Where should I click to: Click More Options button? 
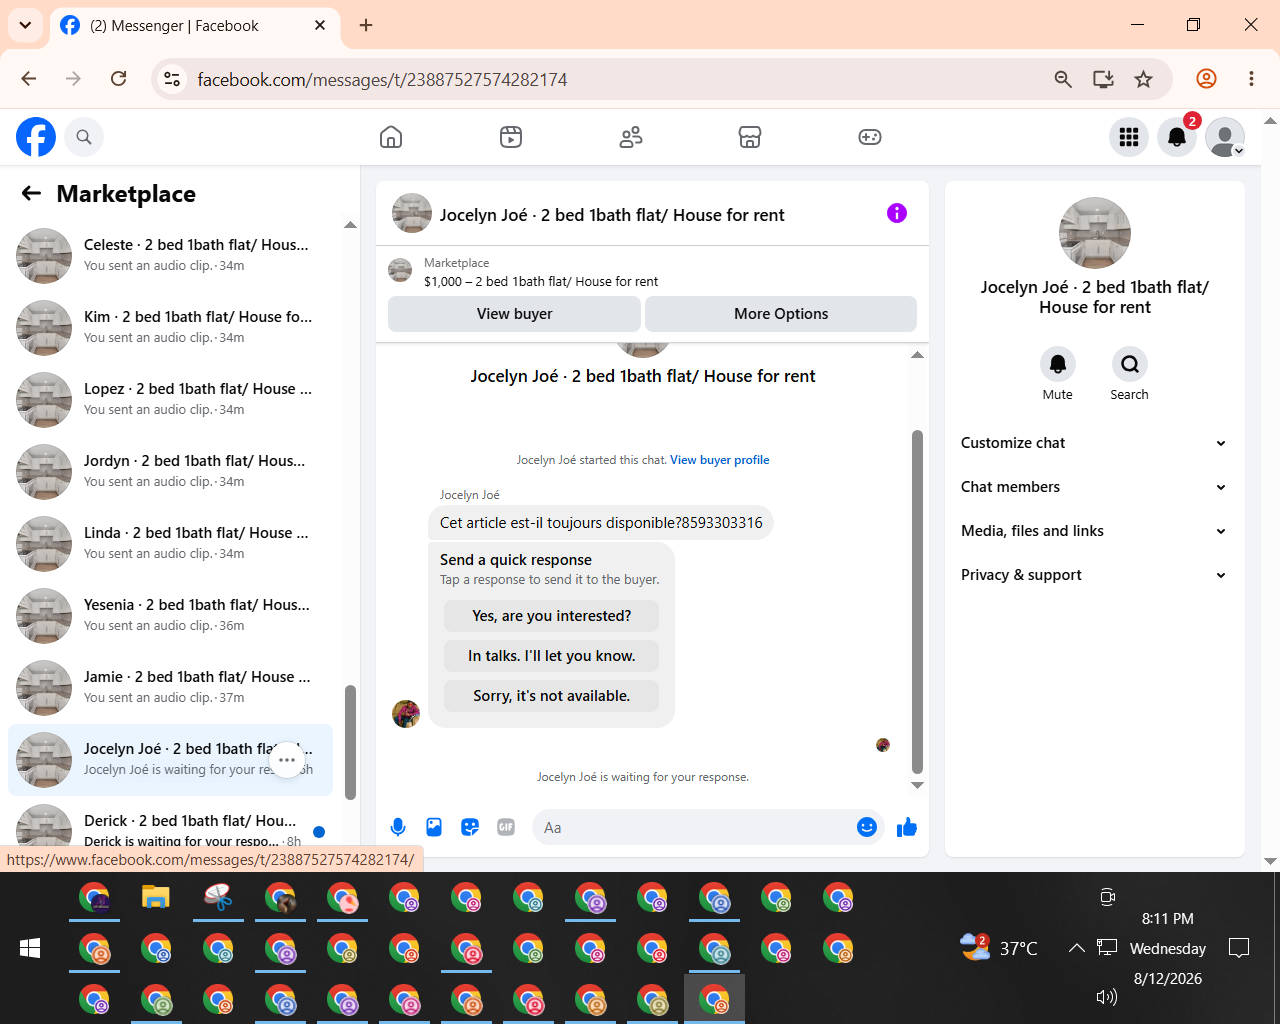click(x=781, y=314)
